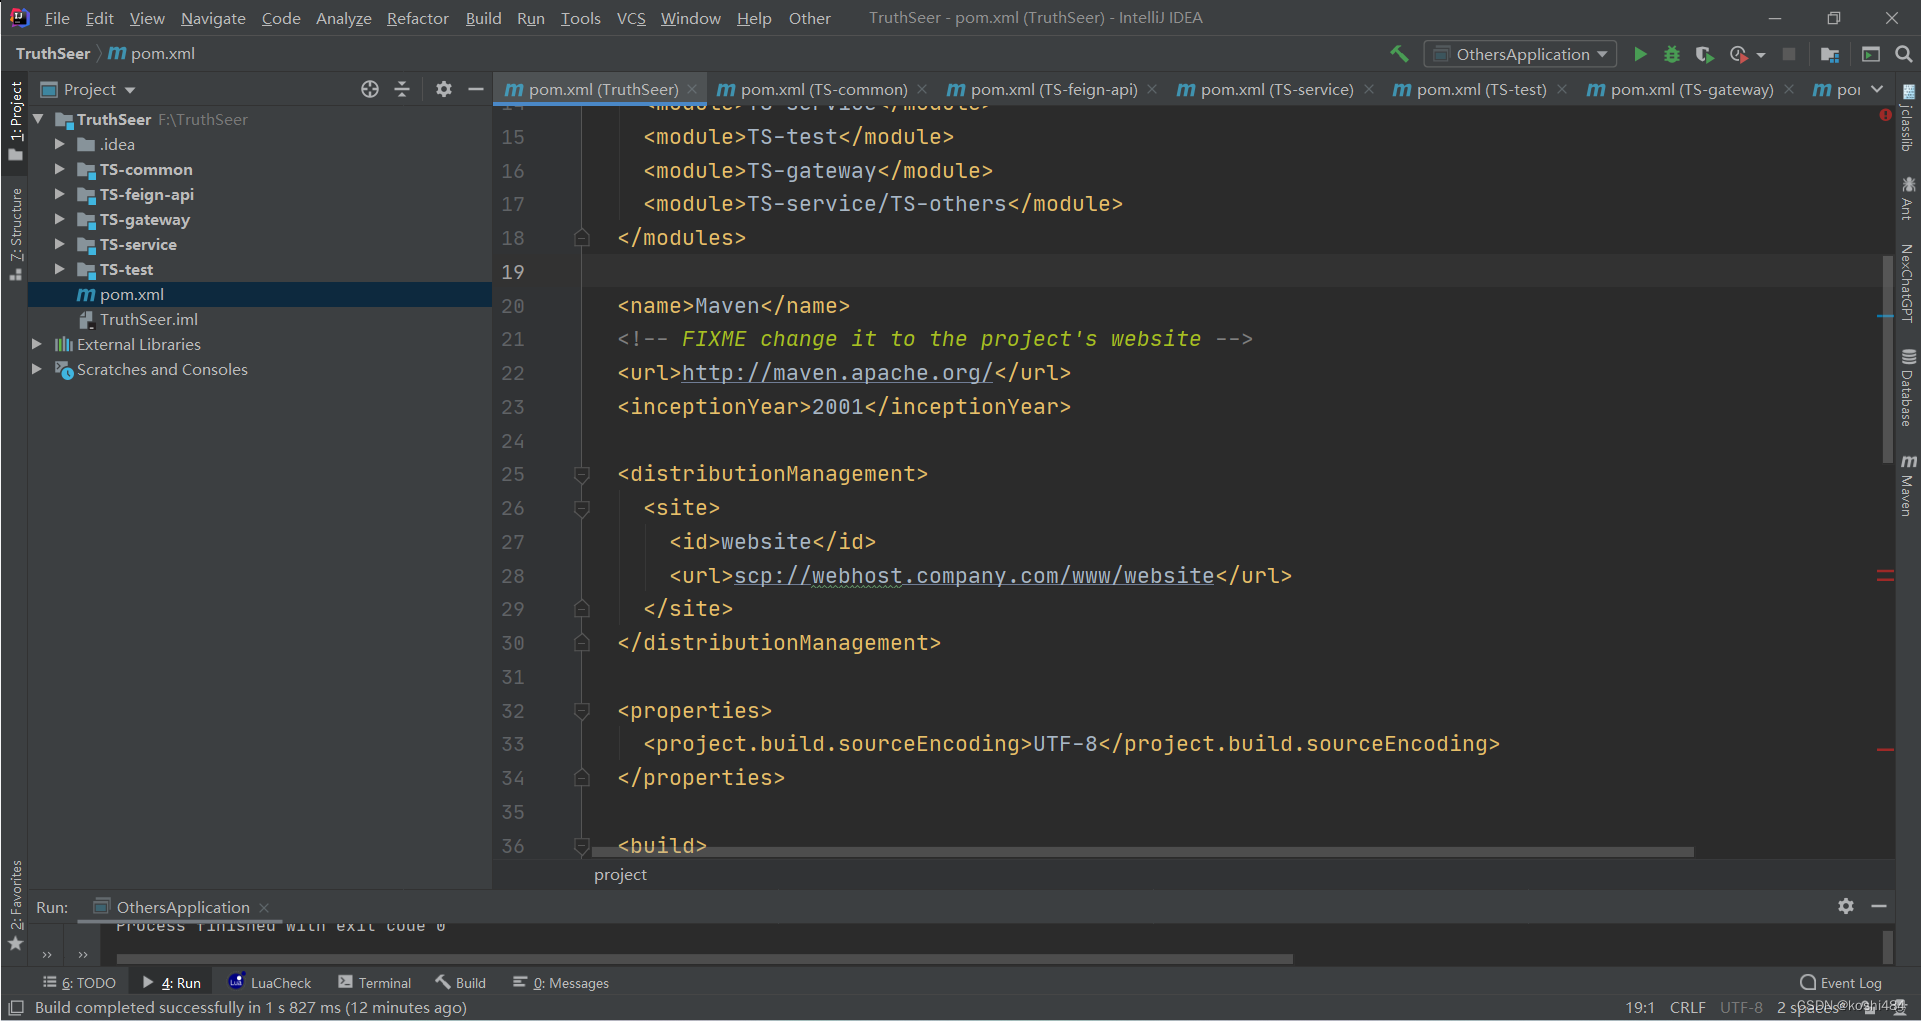
Task: Open the Run panel settings gear
Action: click(x=1846, y=906)
